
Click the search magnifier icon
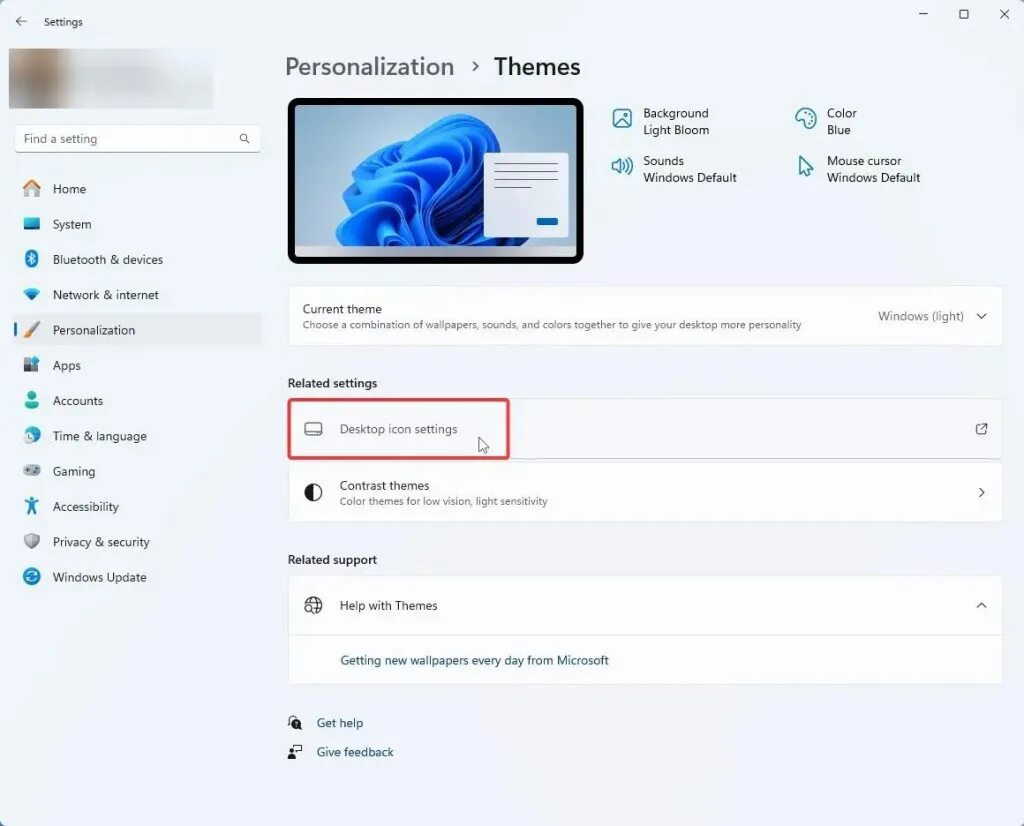point(244,138)
